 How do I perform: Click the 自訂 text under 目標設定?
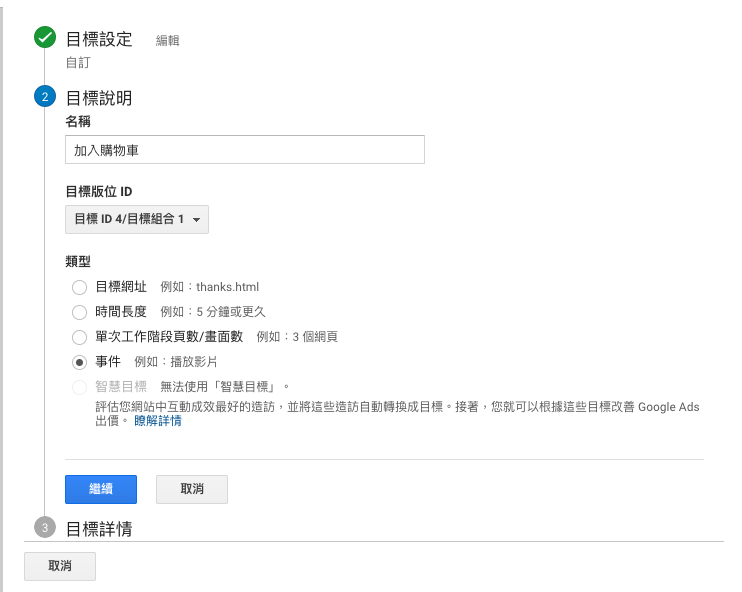(x=78, y=62)
